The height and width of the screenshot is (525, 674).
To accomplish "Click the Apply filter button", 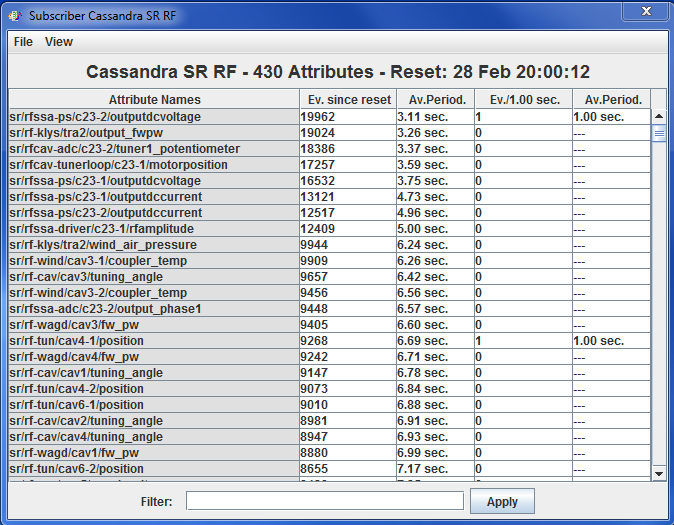I will pyautogui.click(x=502, y=501).
